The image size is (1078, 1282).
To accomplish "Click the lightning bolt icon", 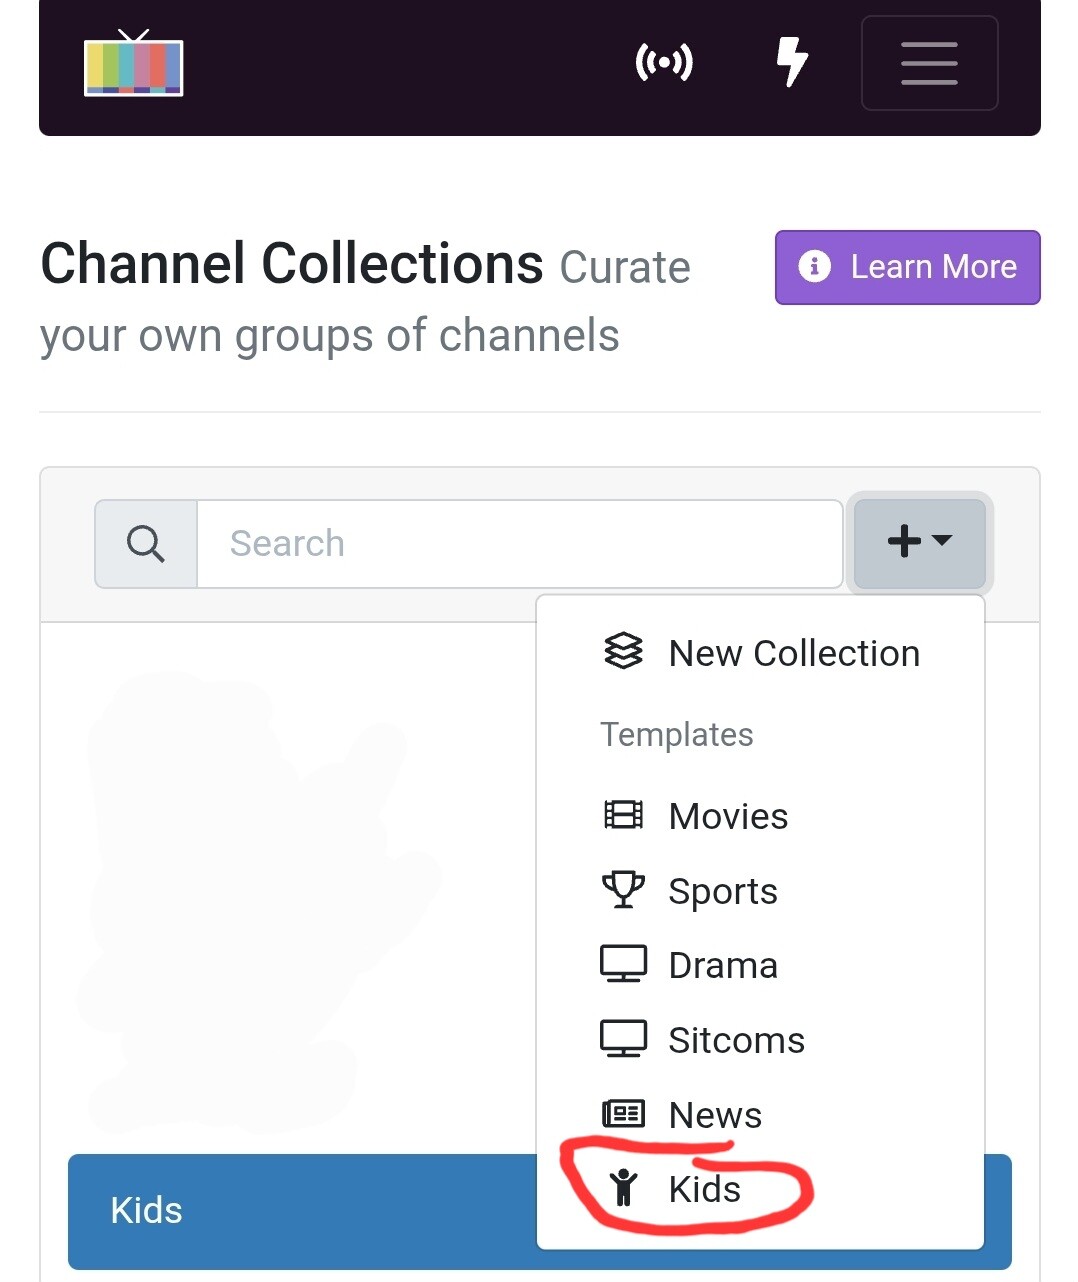I will [x=792, y=62].
